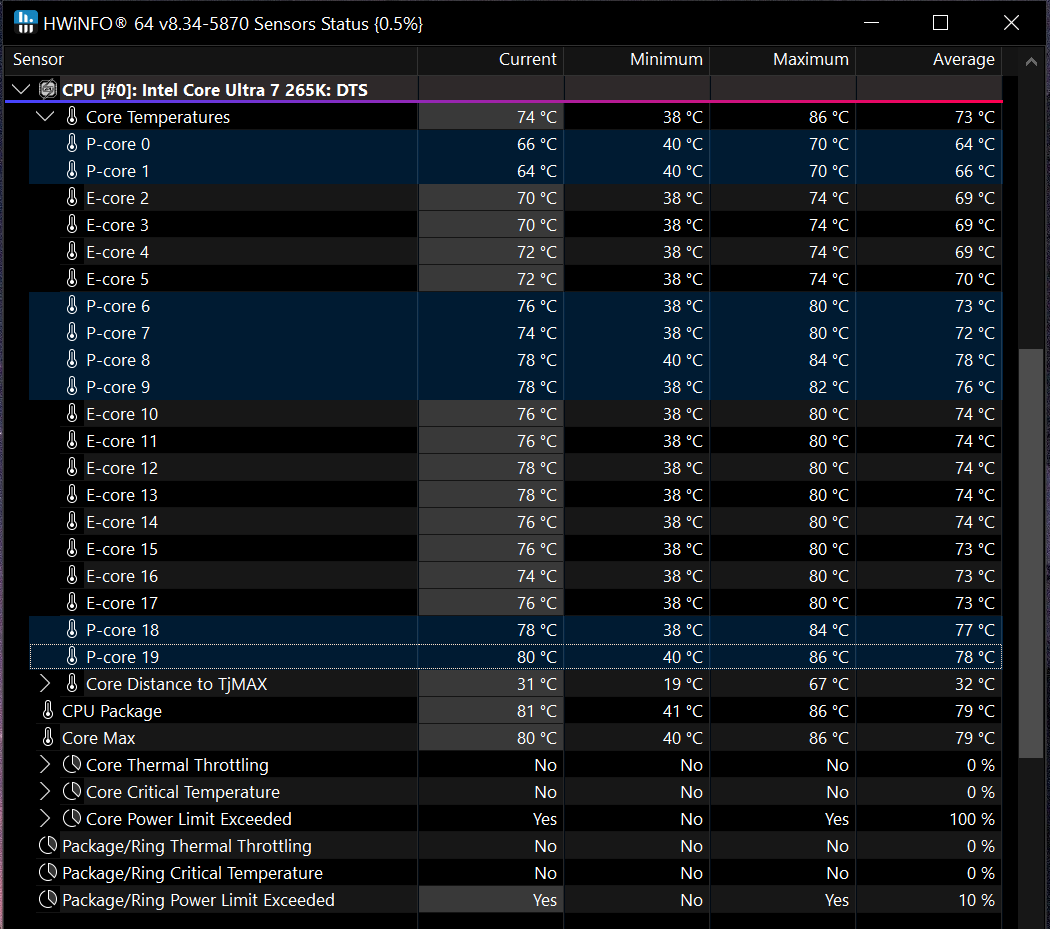Image resolution: width=1050 pixels, height=929 pixels.
Task: Click thermometer icon of E-core 10
Action: coord(72,413)
